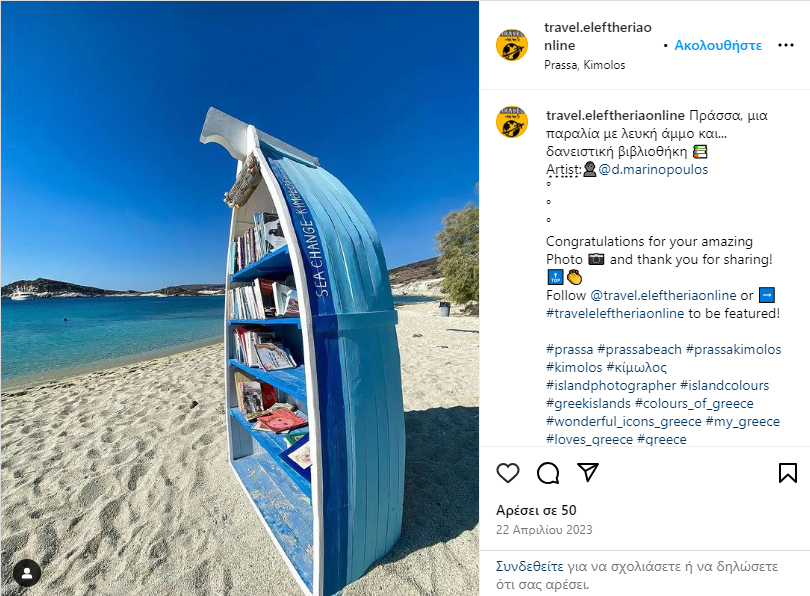The height and width of the screenshot is (596, 810).
Task: Open the three-dot more options menu
Action: (x=786, y=45)
